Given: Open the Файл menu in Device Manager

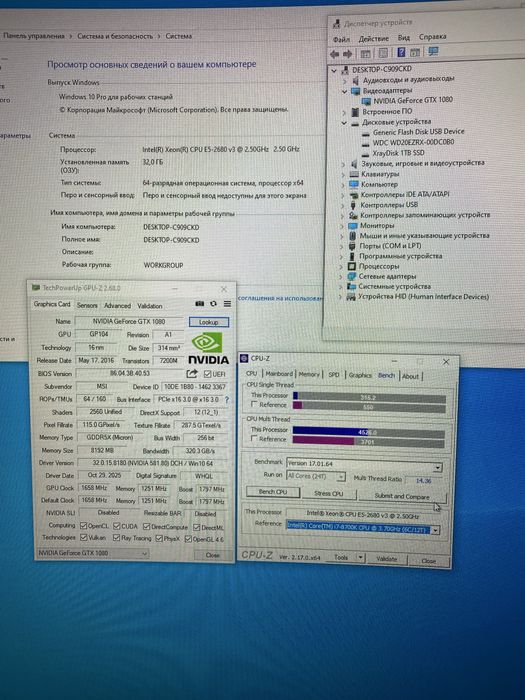Looking at the screenshot, I should (341, 40).
